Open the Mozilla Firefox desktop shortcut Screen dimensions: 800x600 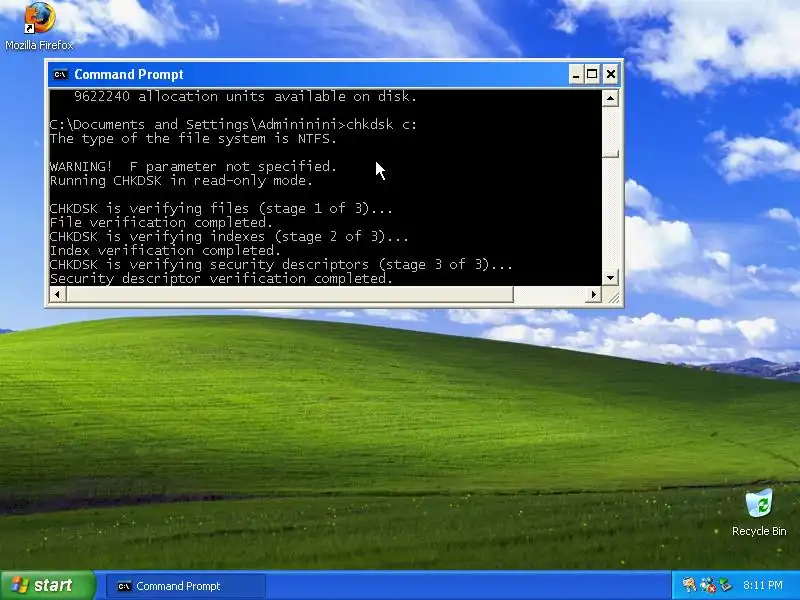click(x=39, y=26)
